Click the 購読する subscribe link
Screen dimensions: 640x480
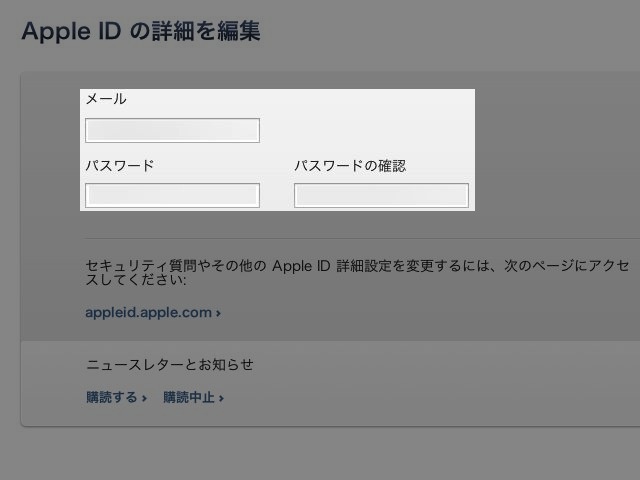(111, 397)
